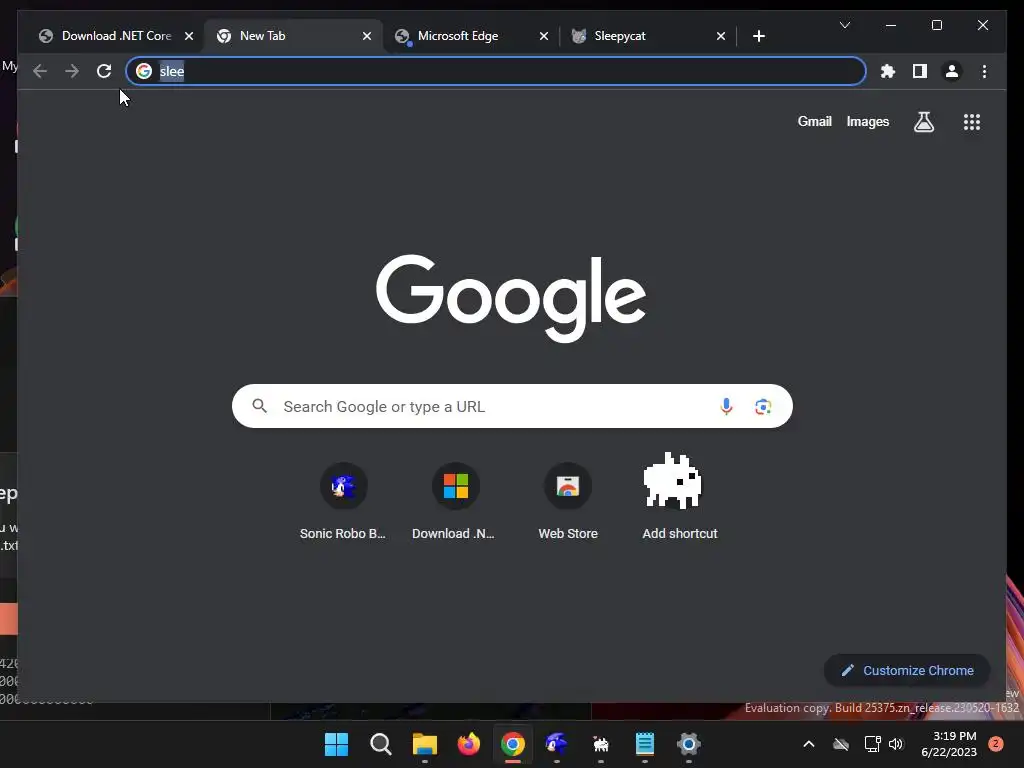Screen dimensions: 1024x768
Task: Go back using the browser back arrow
Action: tap(40, 71)
